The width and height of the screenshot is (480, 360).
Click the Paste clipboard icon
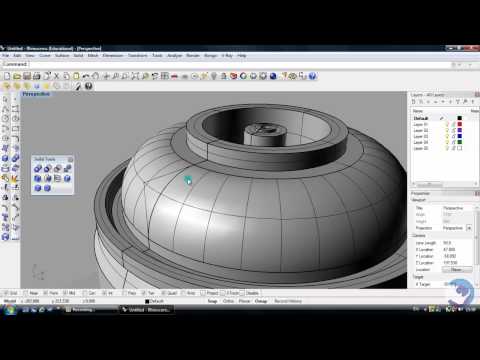pyautogui.click(x=76, y=76)
